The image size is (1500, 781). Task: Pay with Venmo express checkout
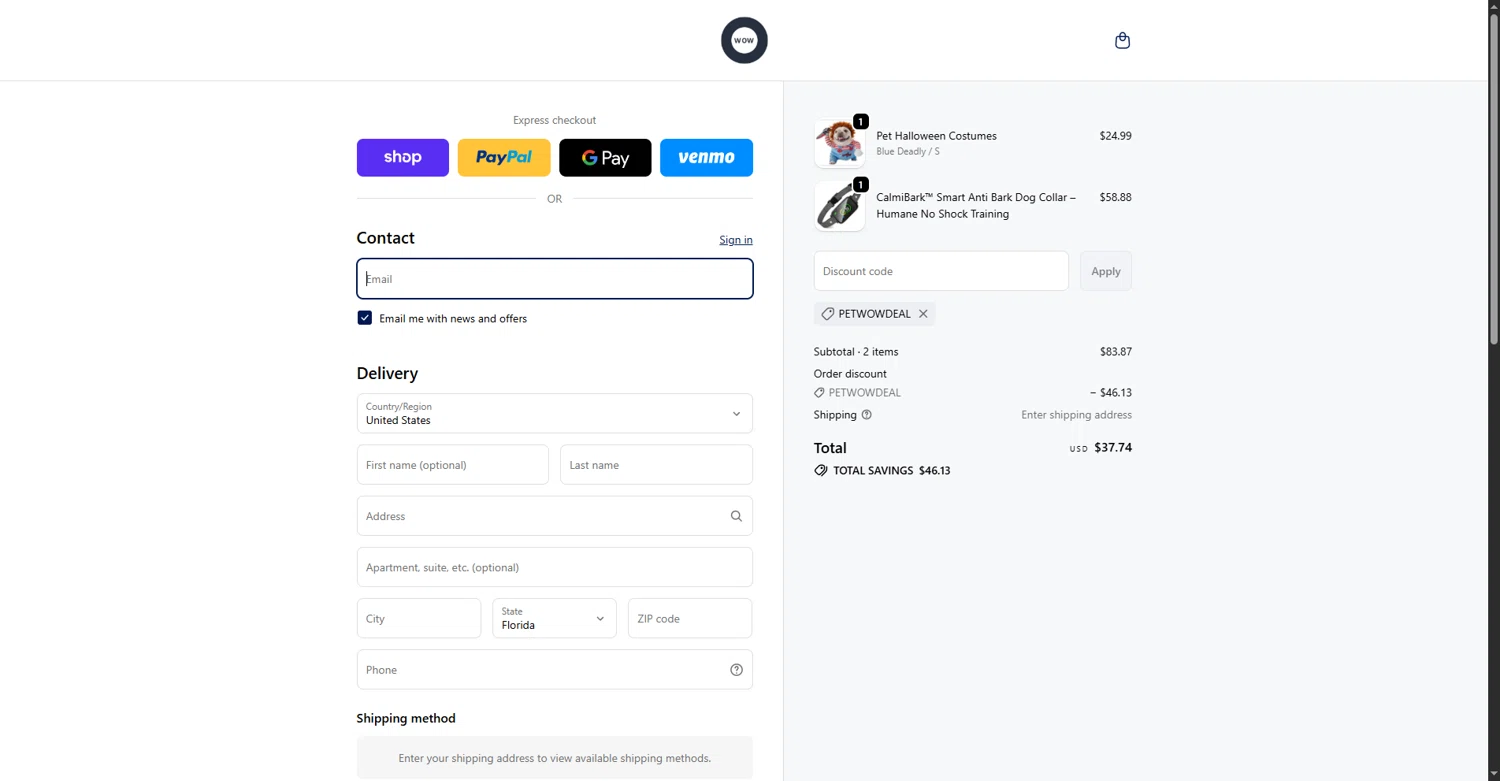click(x=706, y=158)
